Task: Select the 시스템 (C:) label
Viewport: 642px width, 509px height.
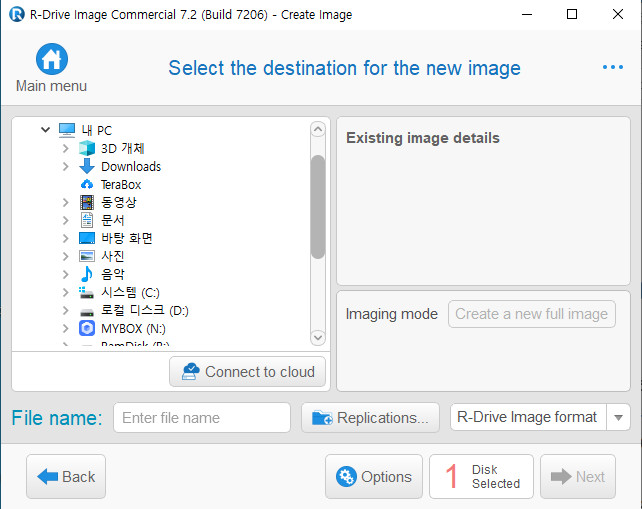Action: (x=130, y=292)
